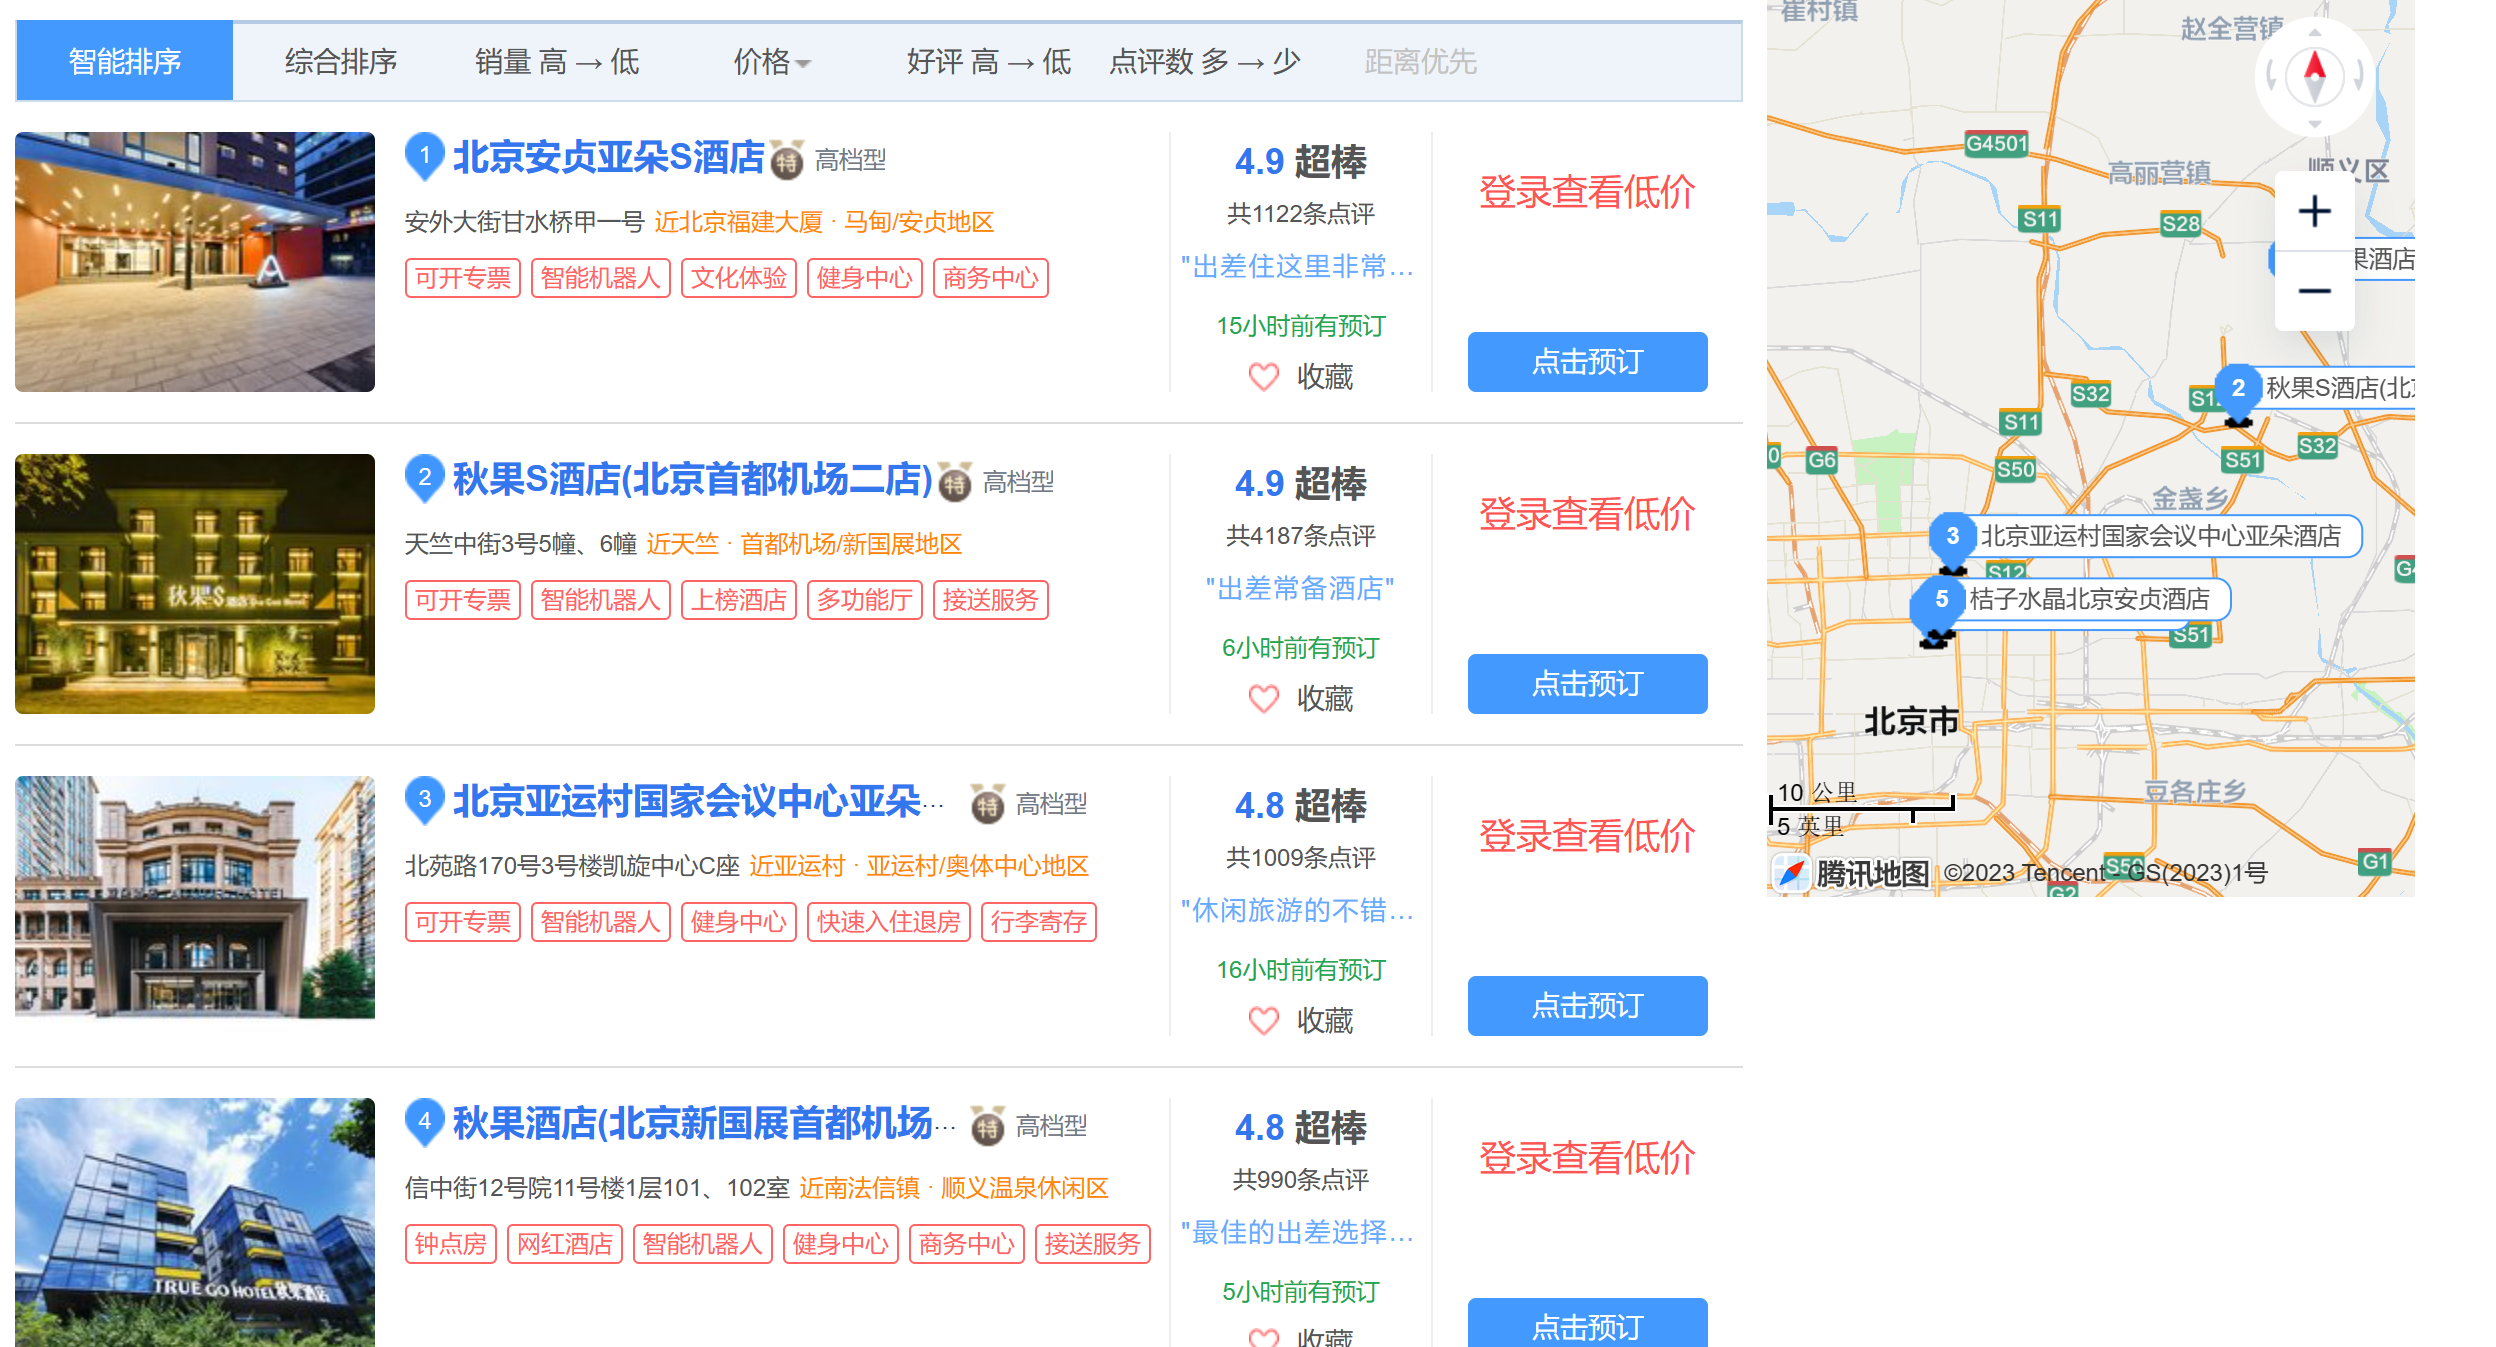Click 近北京福建大厦 location link
Screen dimensions: 2496x1347
click(739, 222)
